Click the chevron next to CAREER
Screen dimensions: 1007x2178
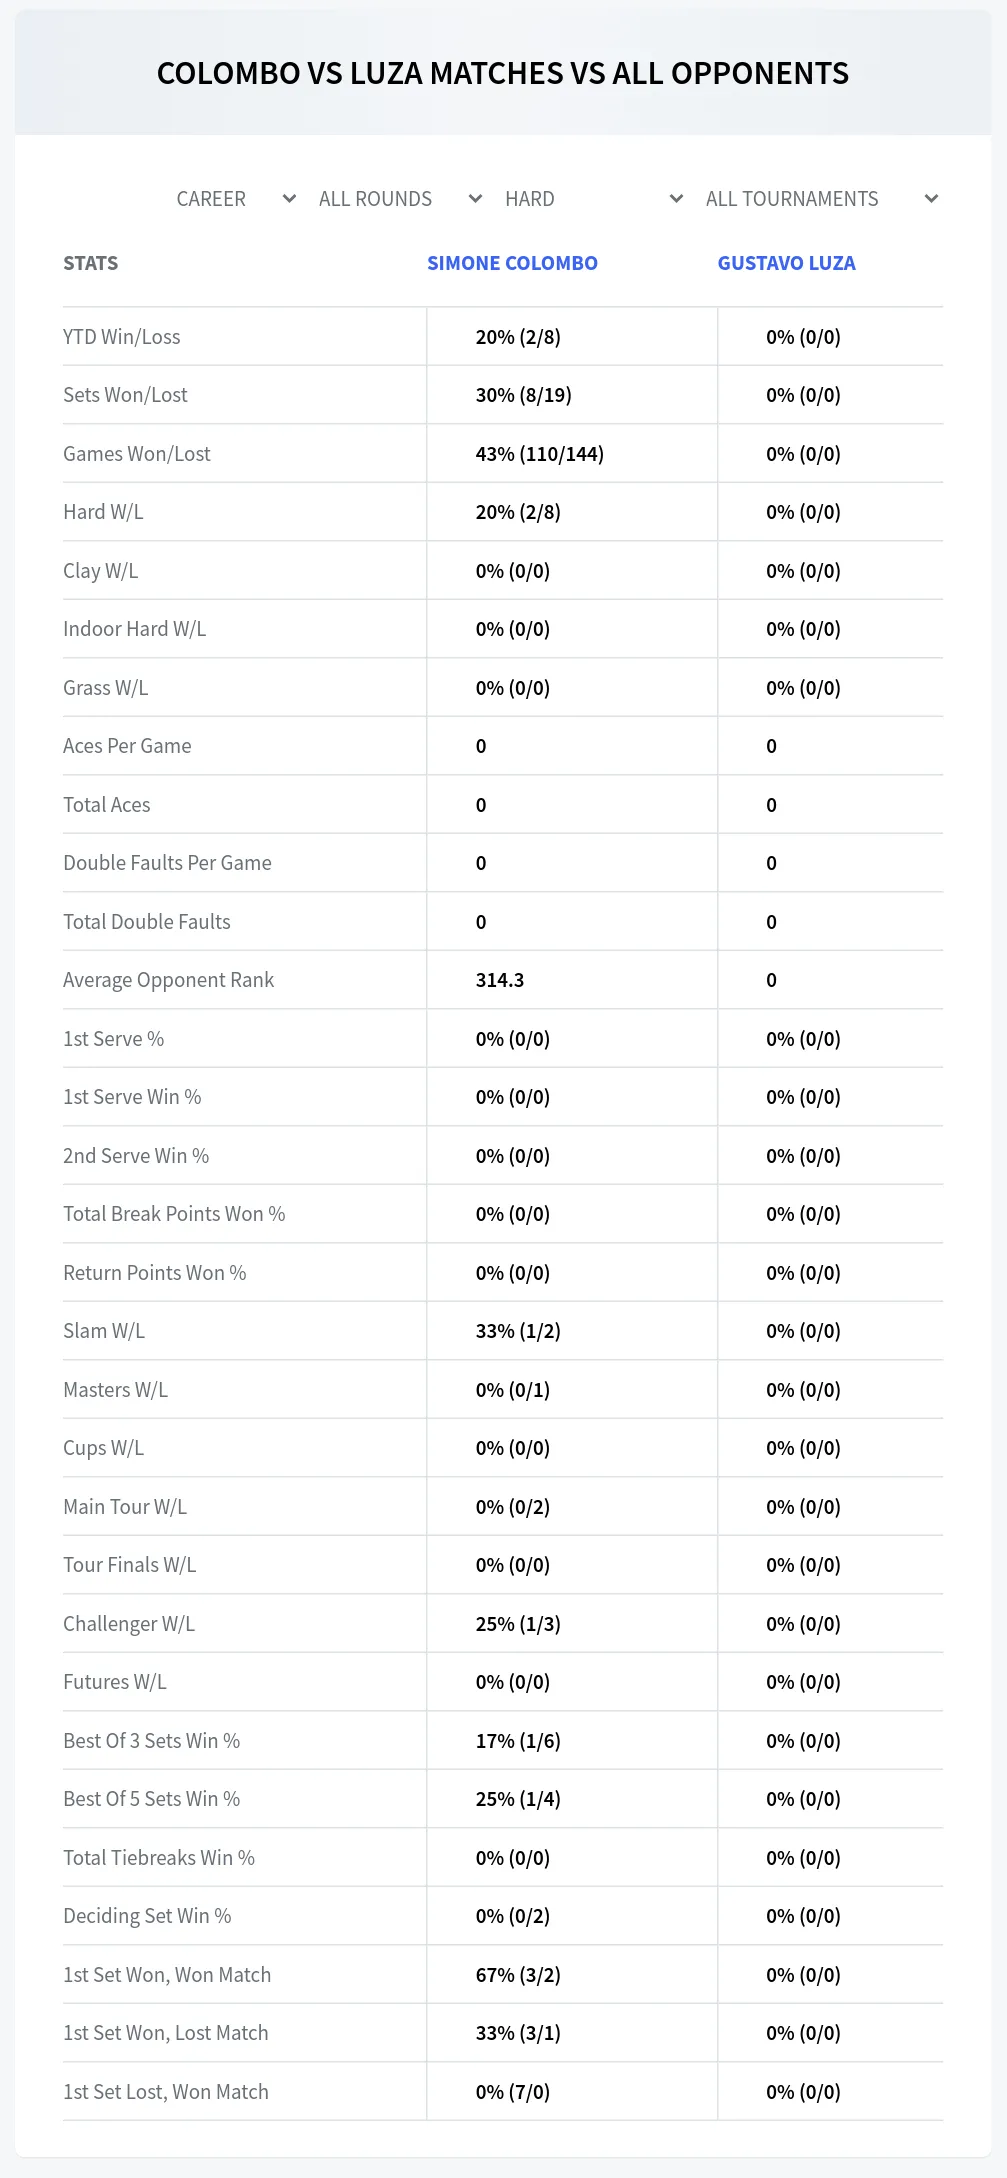coord(289,199)
